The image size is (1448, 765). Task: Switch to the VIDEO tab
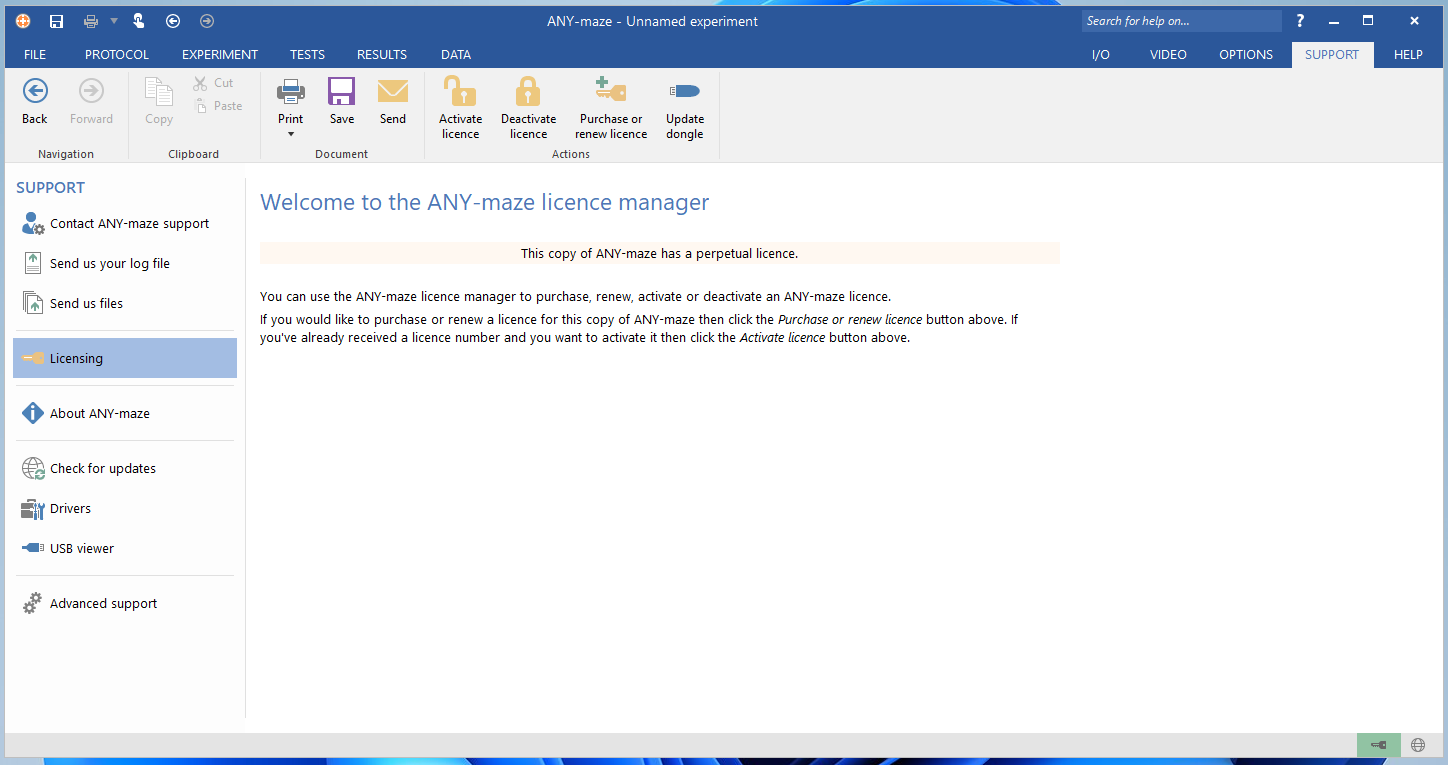click(x=1169, y=55)
